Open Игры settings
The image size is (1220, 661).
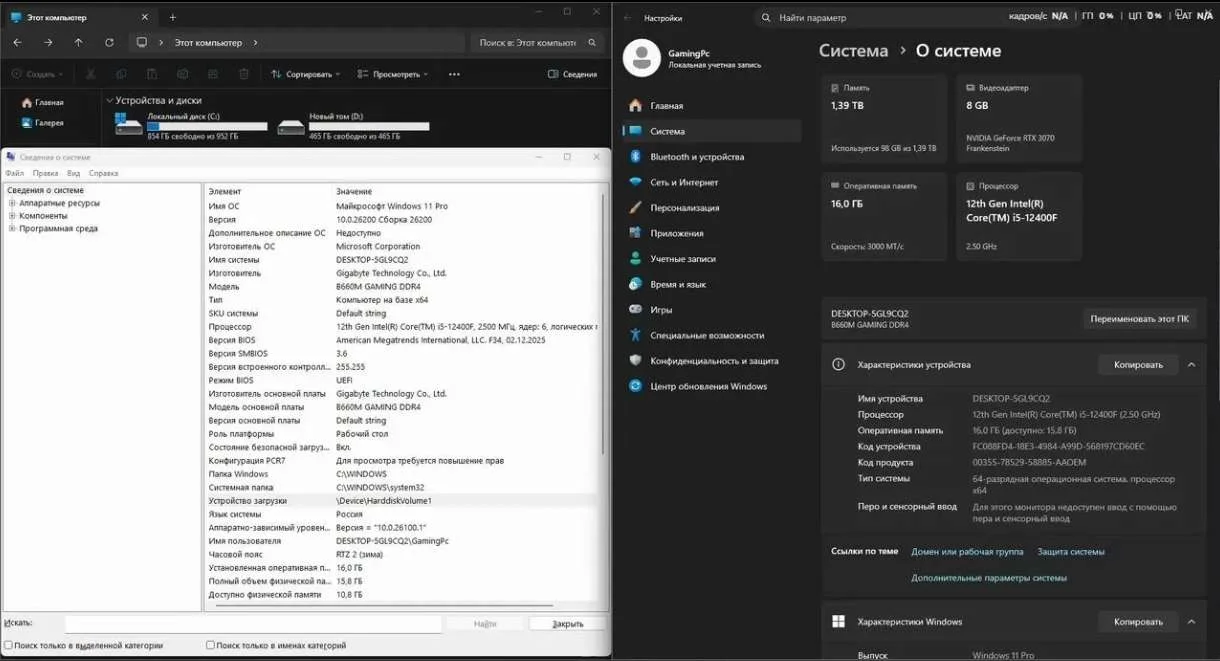tap(711, 310)
